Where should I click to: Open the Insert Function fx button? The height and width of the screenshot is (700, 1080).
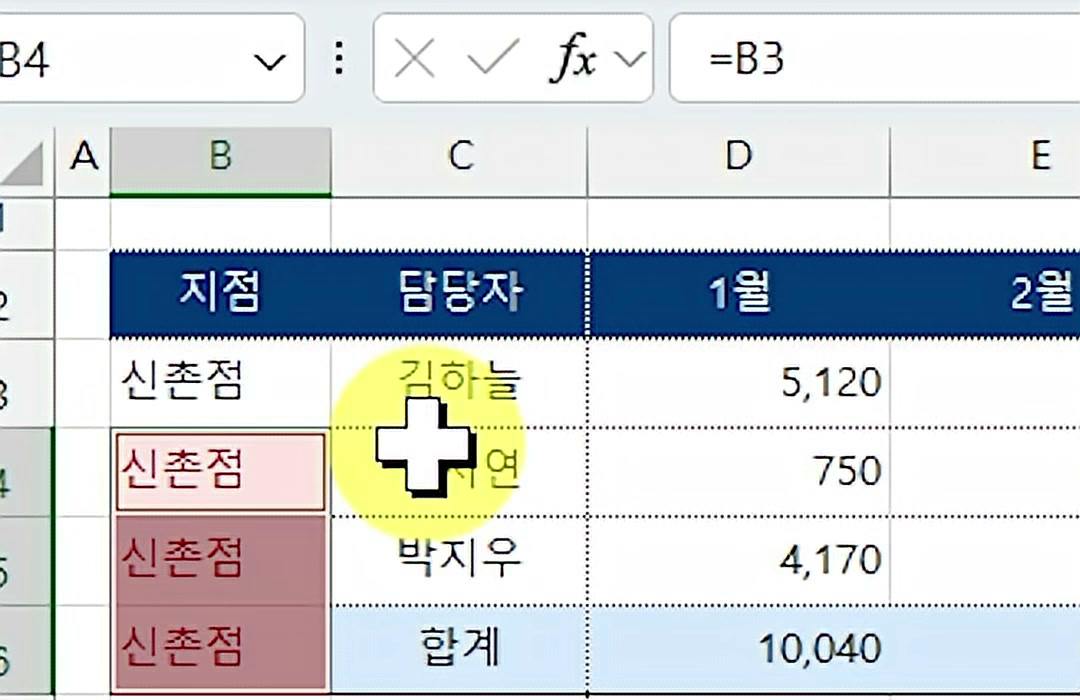pos(572,58)
